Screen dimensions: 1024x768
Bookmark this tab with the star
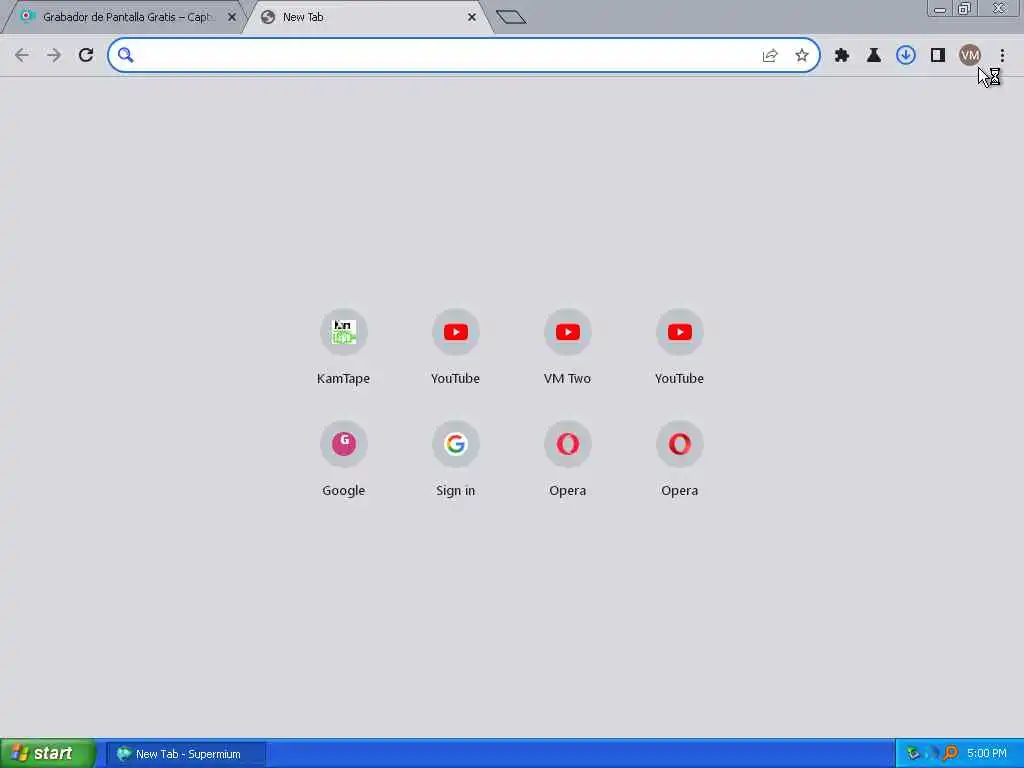tap(802, 56)
